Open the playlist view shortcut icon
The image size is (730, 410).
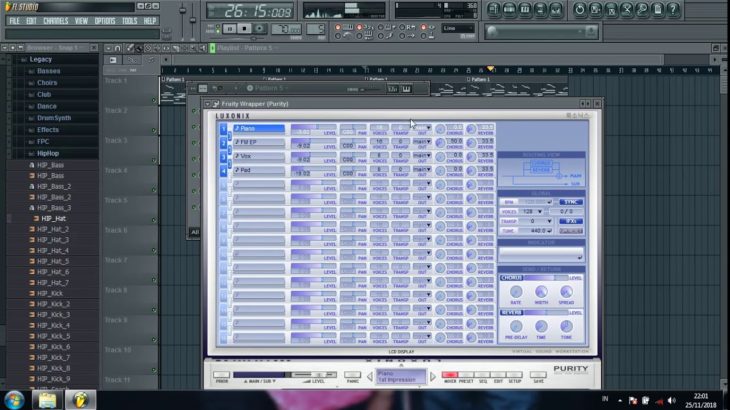pos(494,9)
